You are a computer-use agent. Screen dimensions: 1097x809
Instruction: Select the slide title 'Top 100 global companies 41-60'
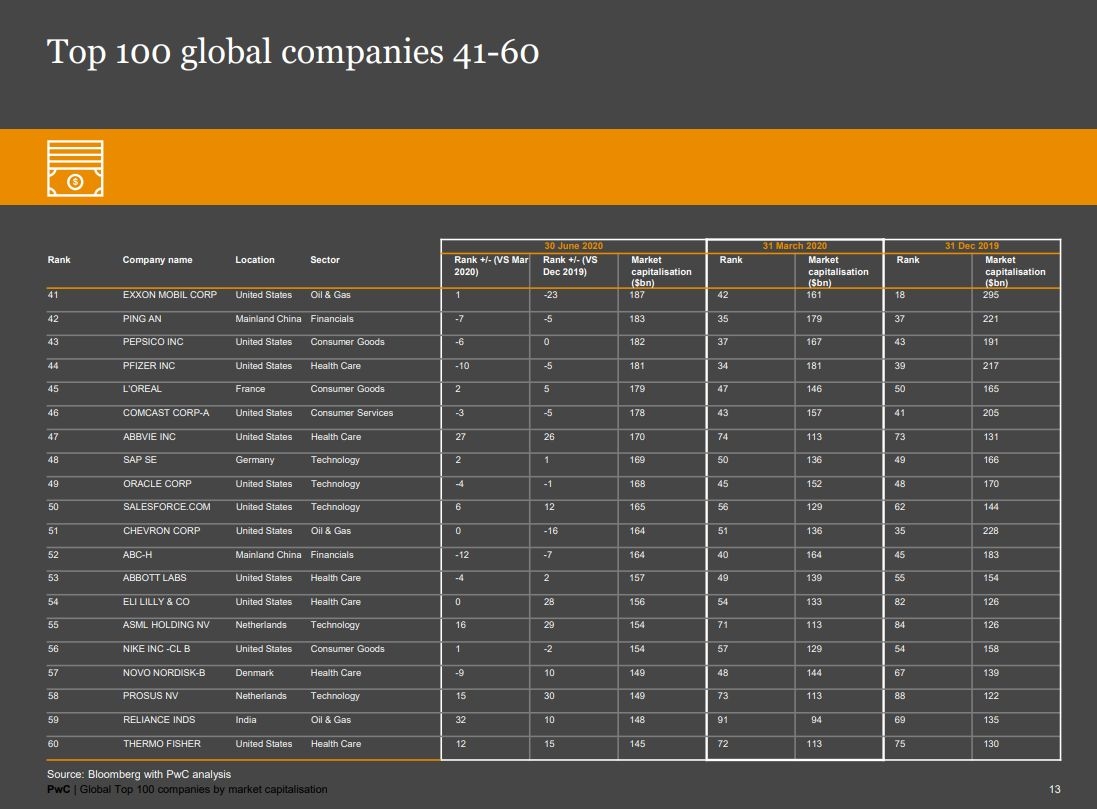point(292,52)
